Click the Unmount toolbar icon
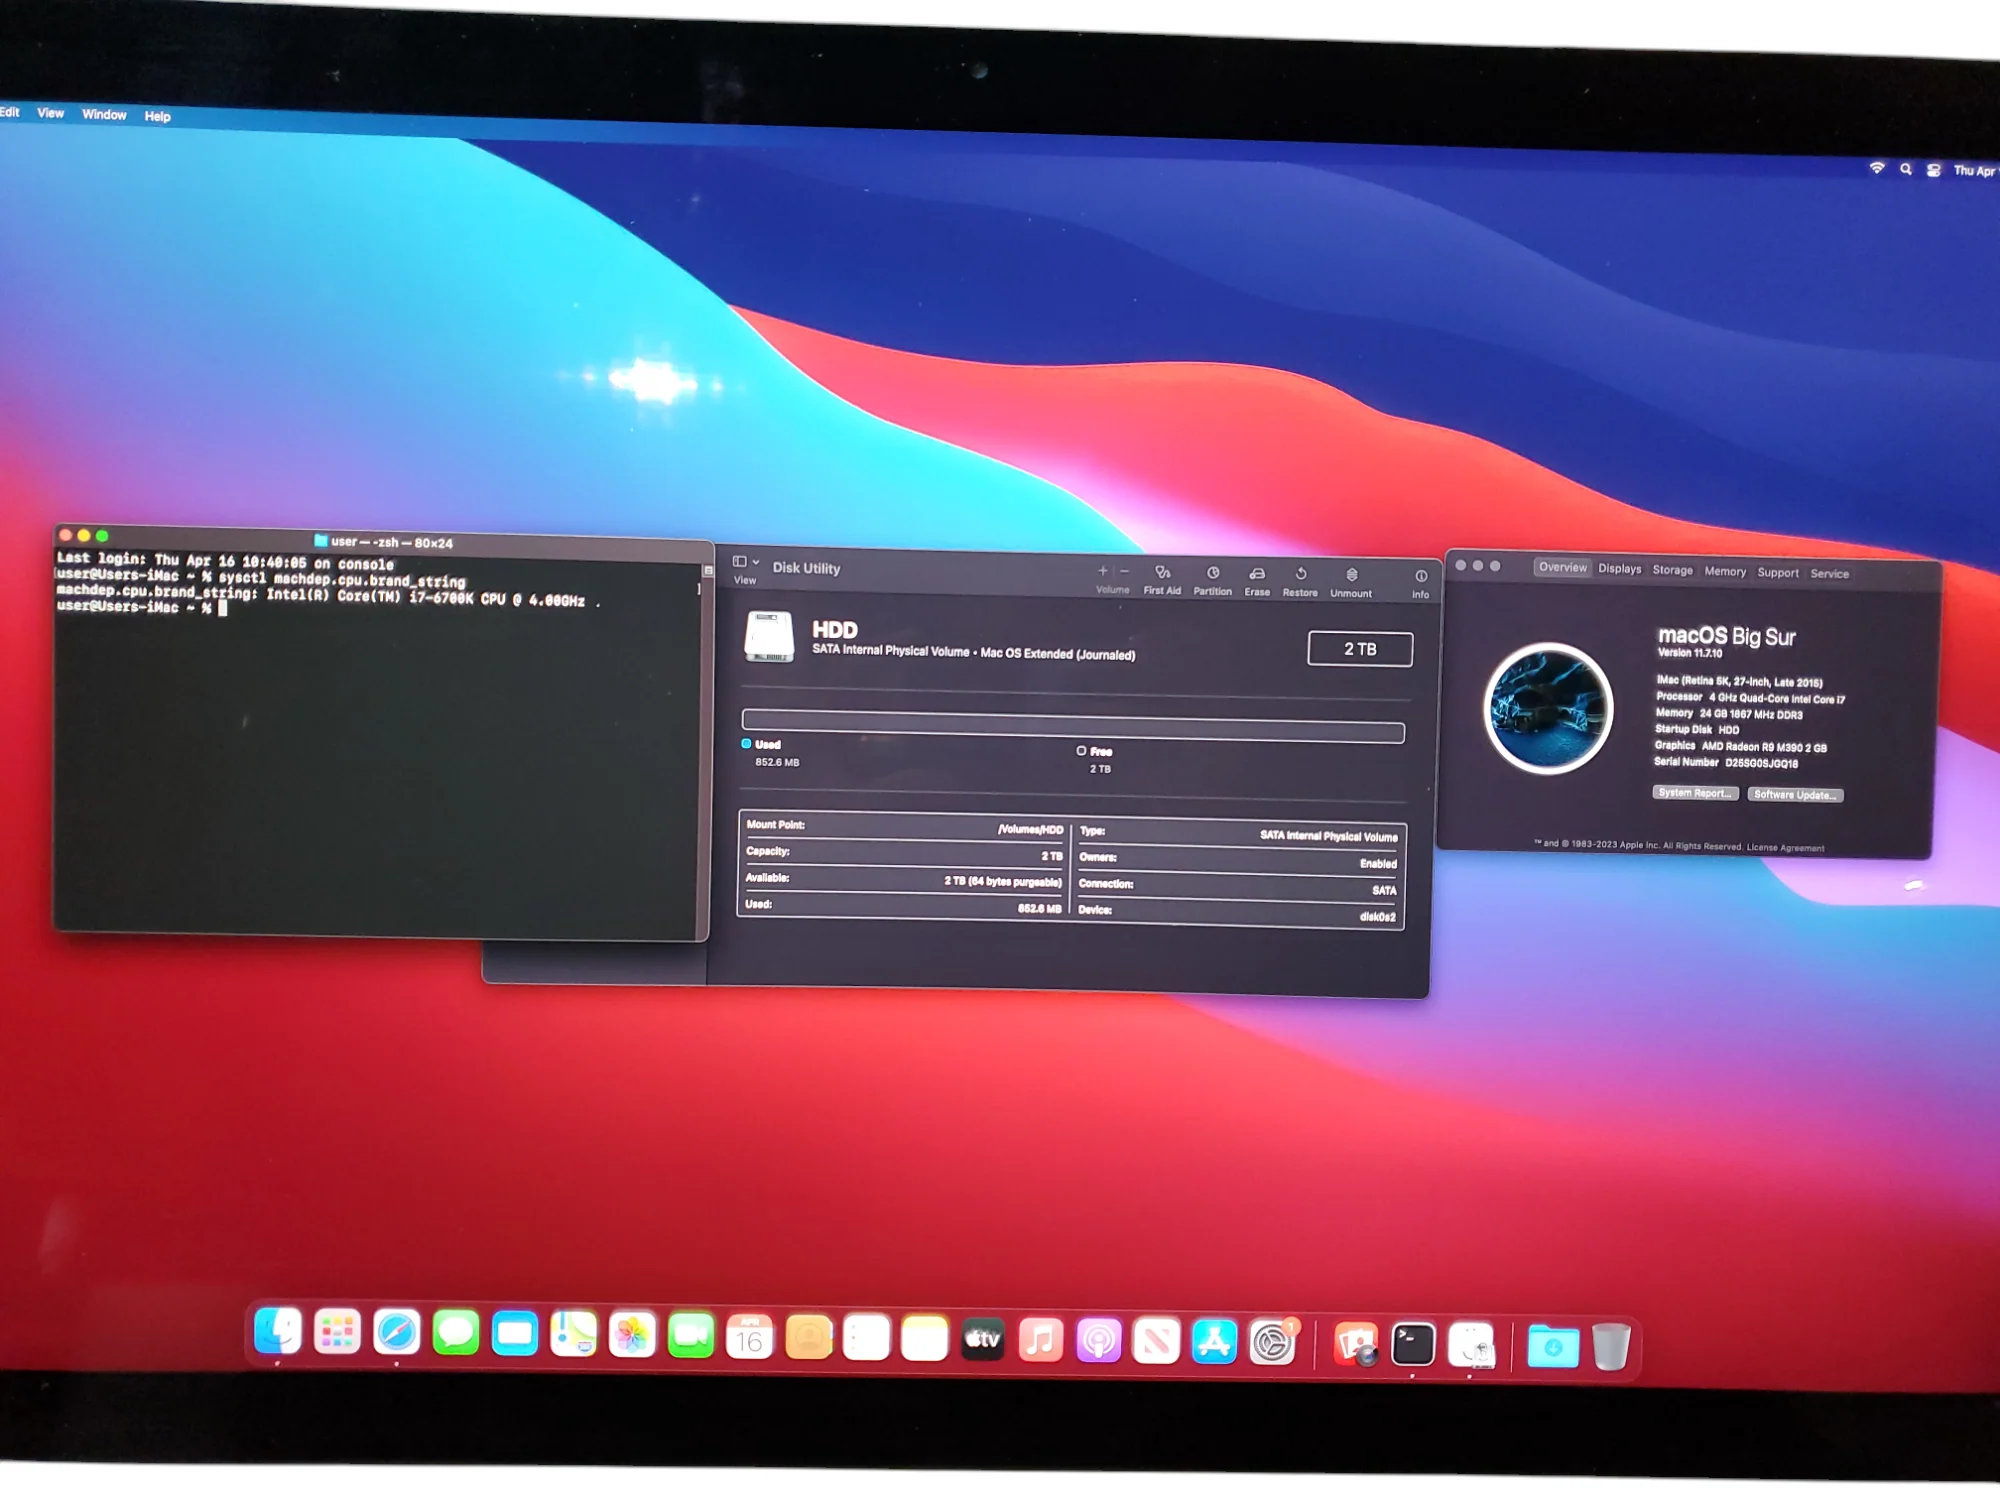 [1352, 575]
